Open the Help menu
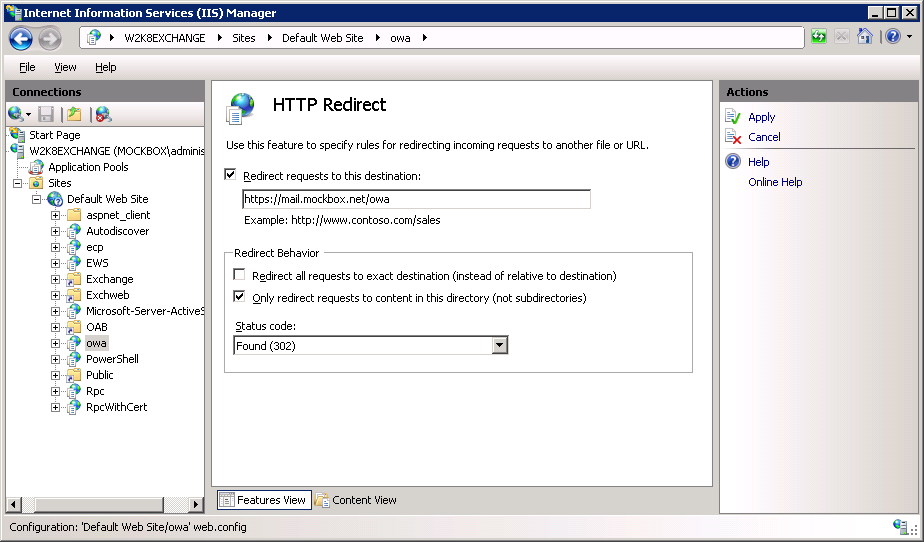The height and width of the screenshot is (542, 924). (x=105, y=67)
